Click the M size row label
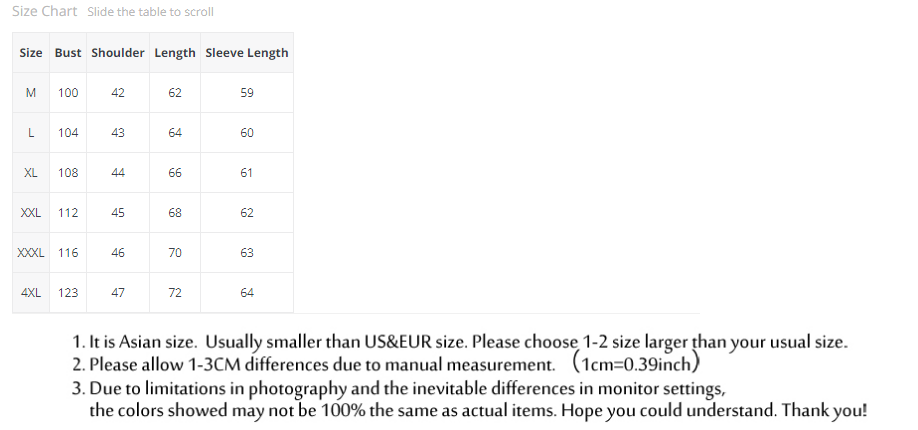This screenshot has width=918, height=430. pos(31,93)
